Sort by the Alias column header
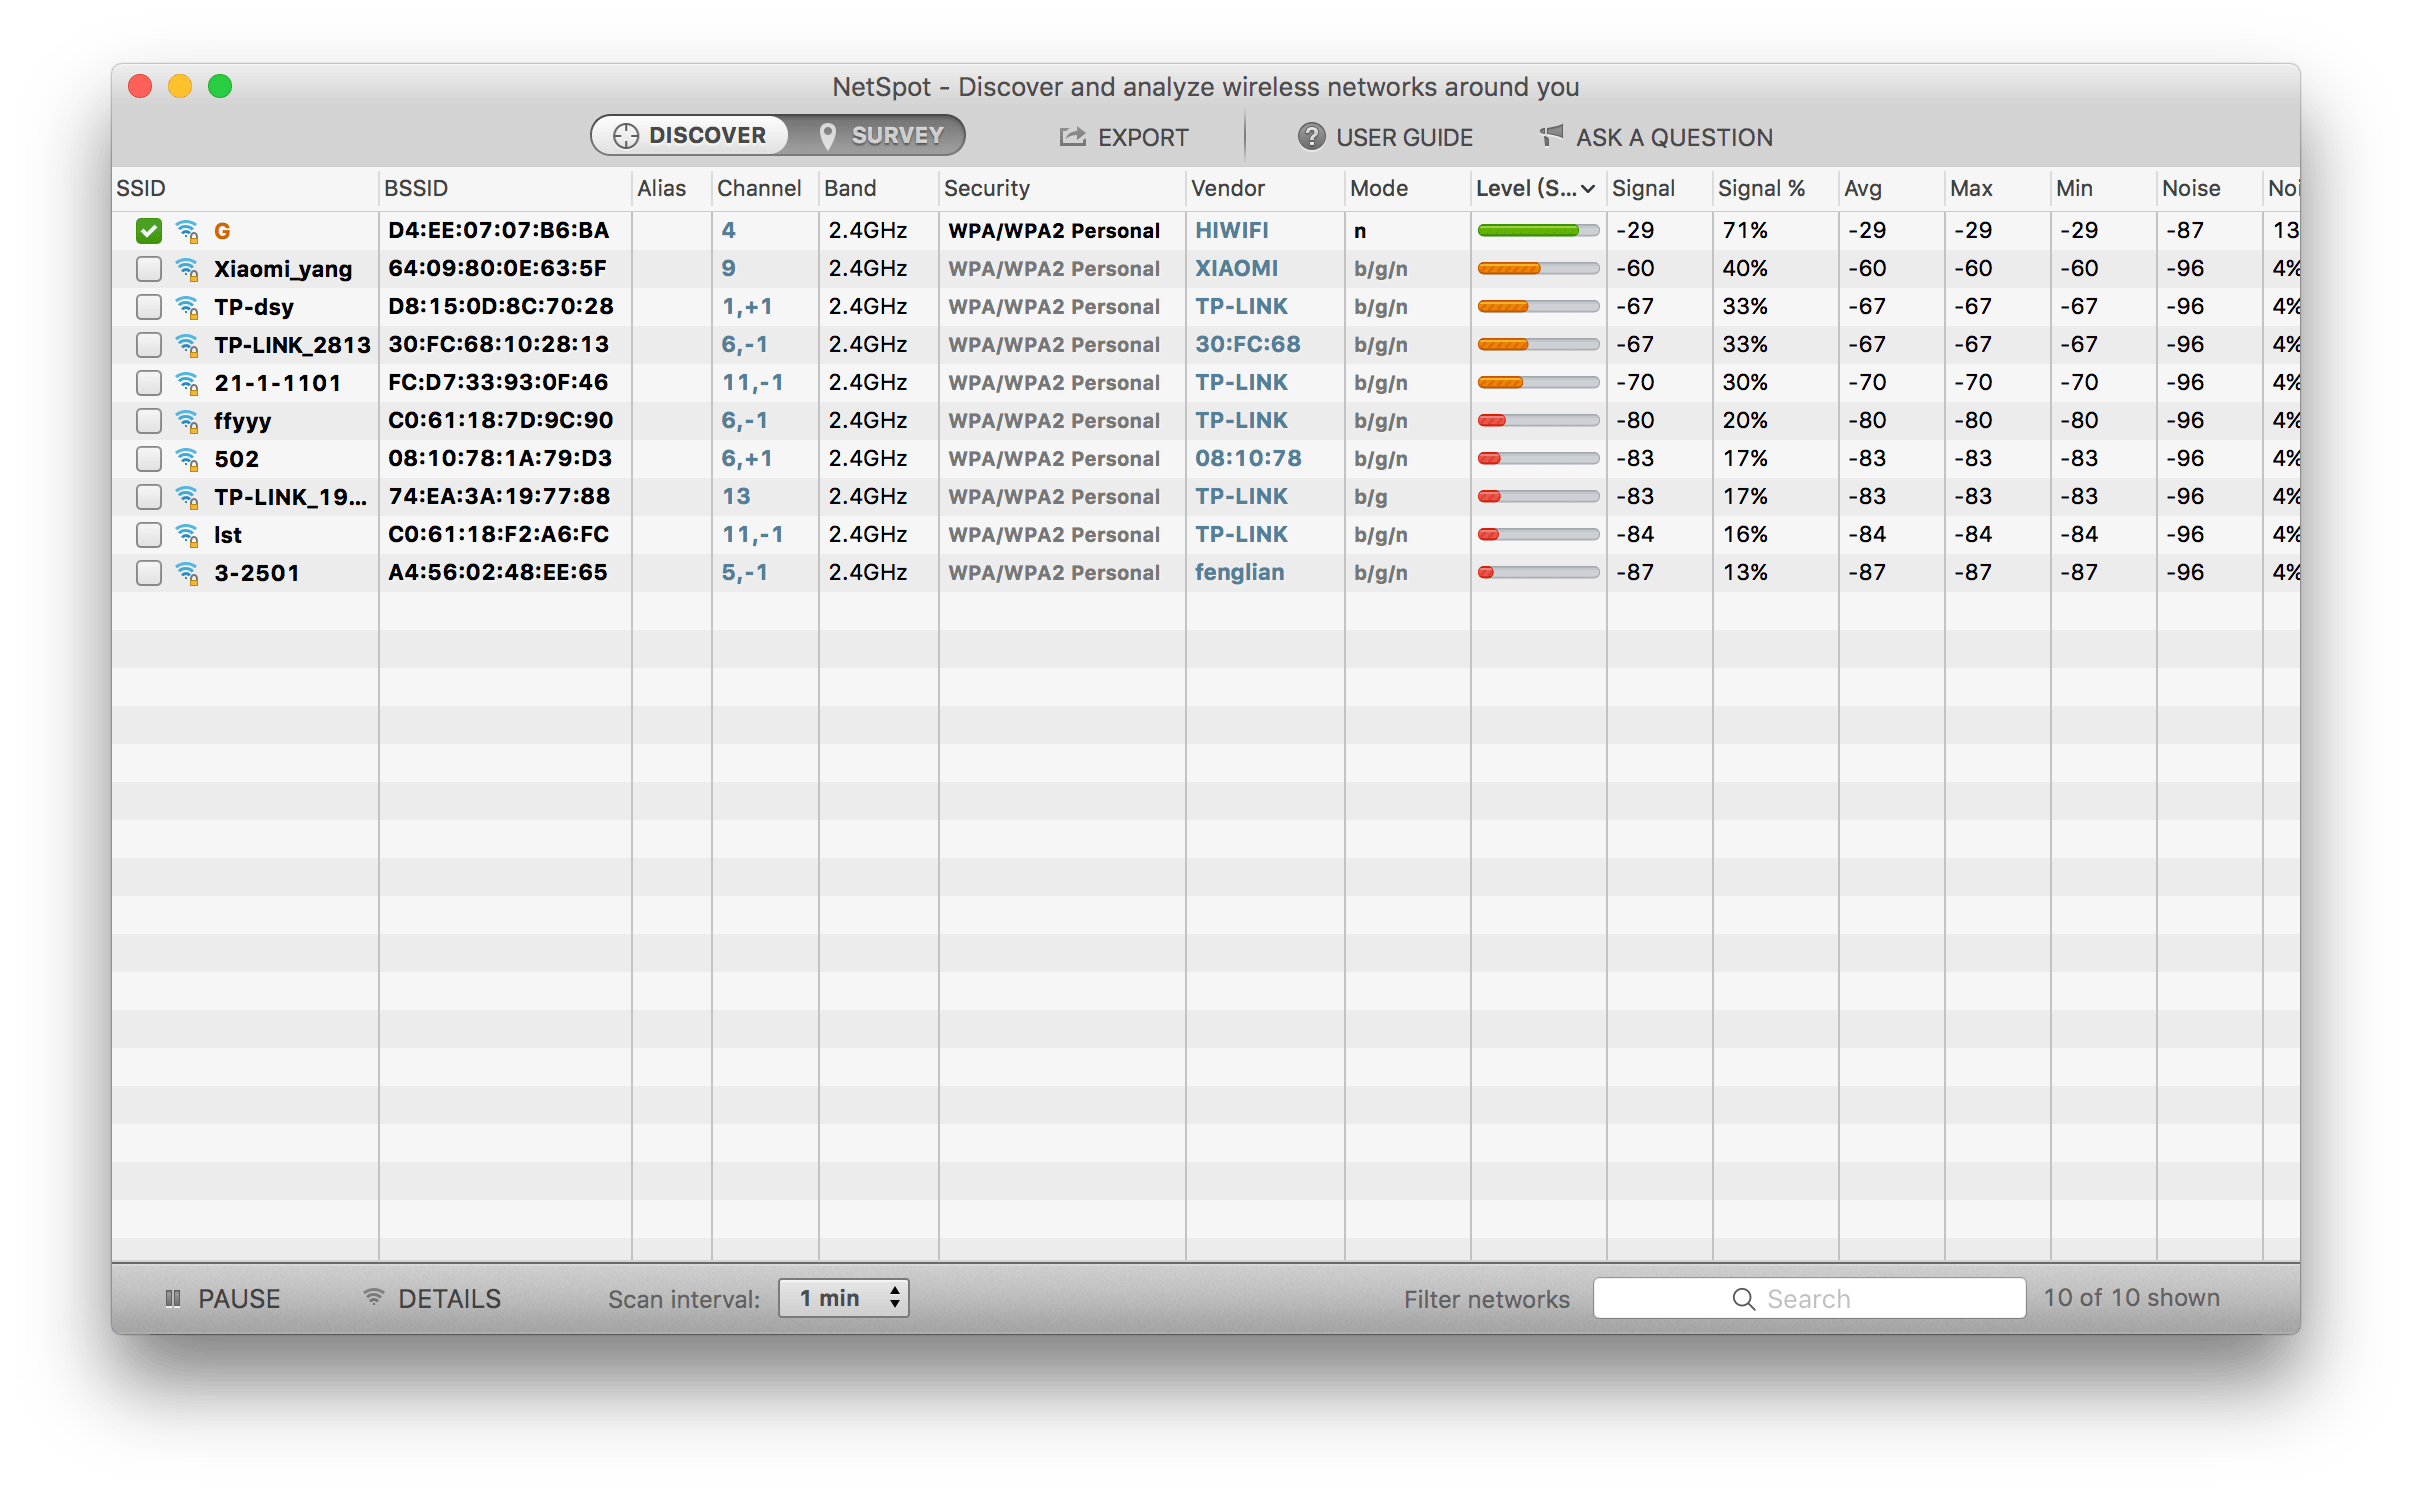This screenshot has height=1494, width=2412. [x=671, y=188]
